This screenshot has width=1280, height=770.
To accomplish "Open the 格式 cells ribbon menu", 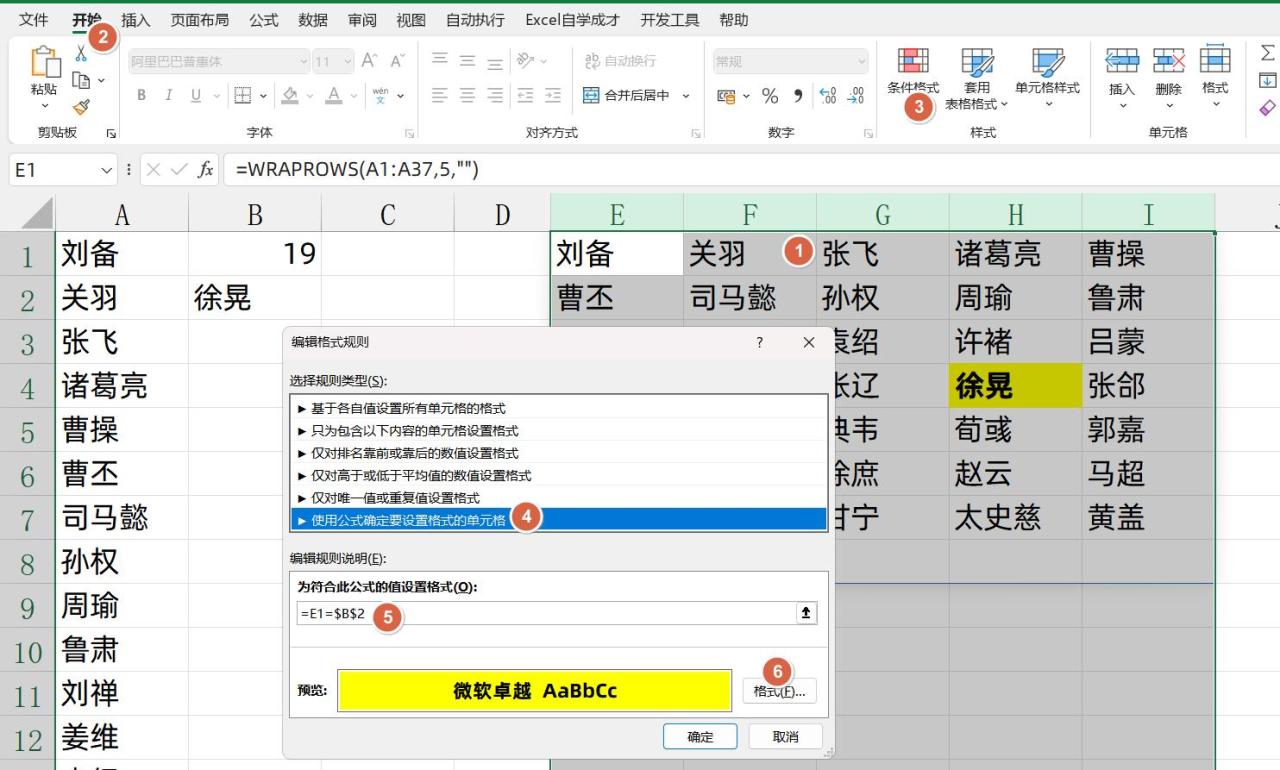I will click(1215, 78).
